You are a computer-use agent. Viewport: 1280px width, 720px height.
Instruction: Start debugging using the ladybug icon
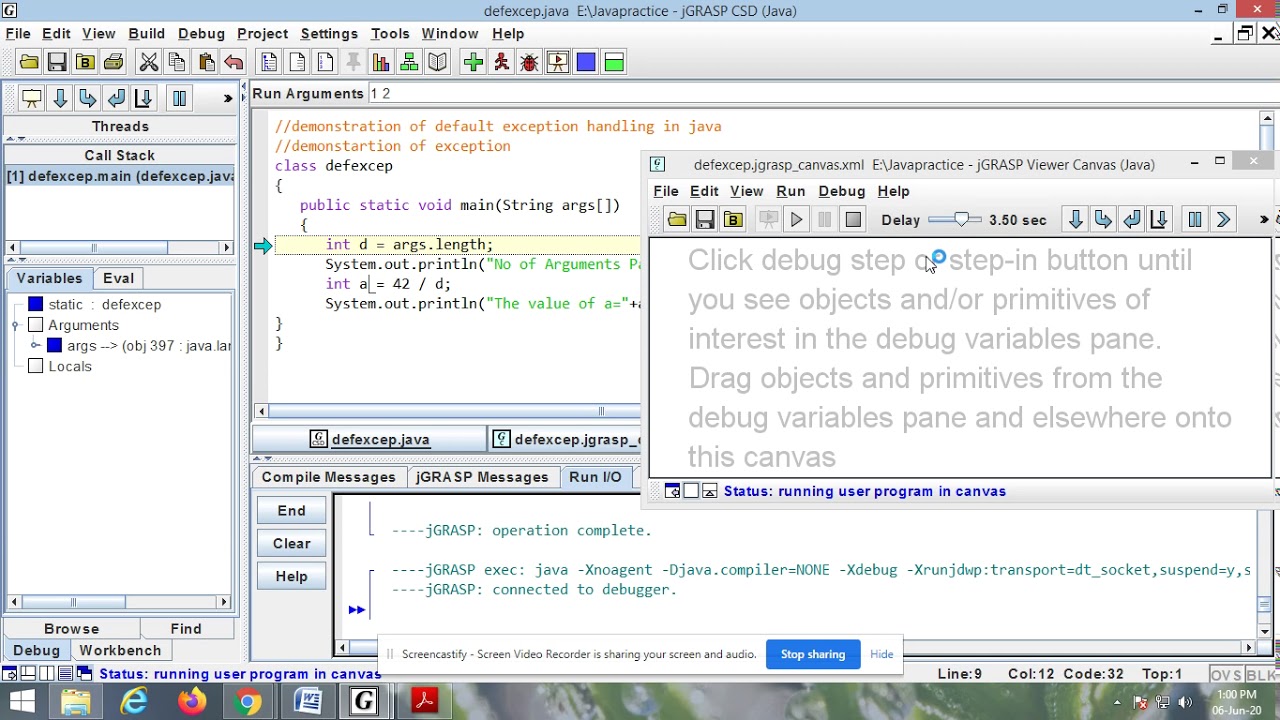[x=529, y=63]
